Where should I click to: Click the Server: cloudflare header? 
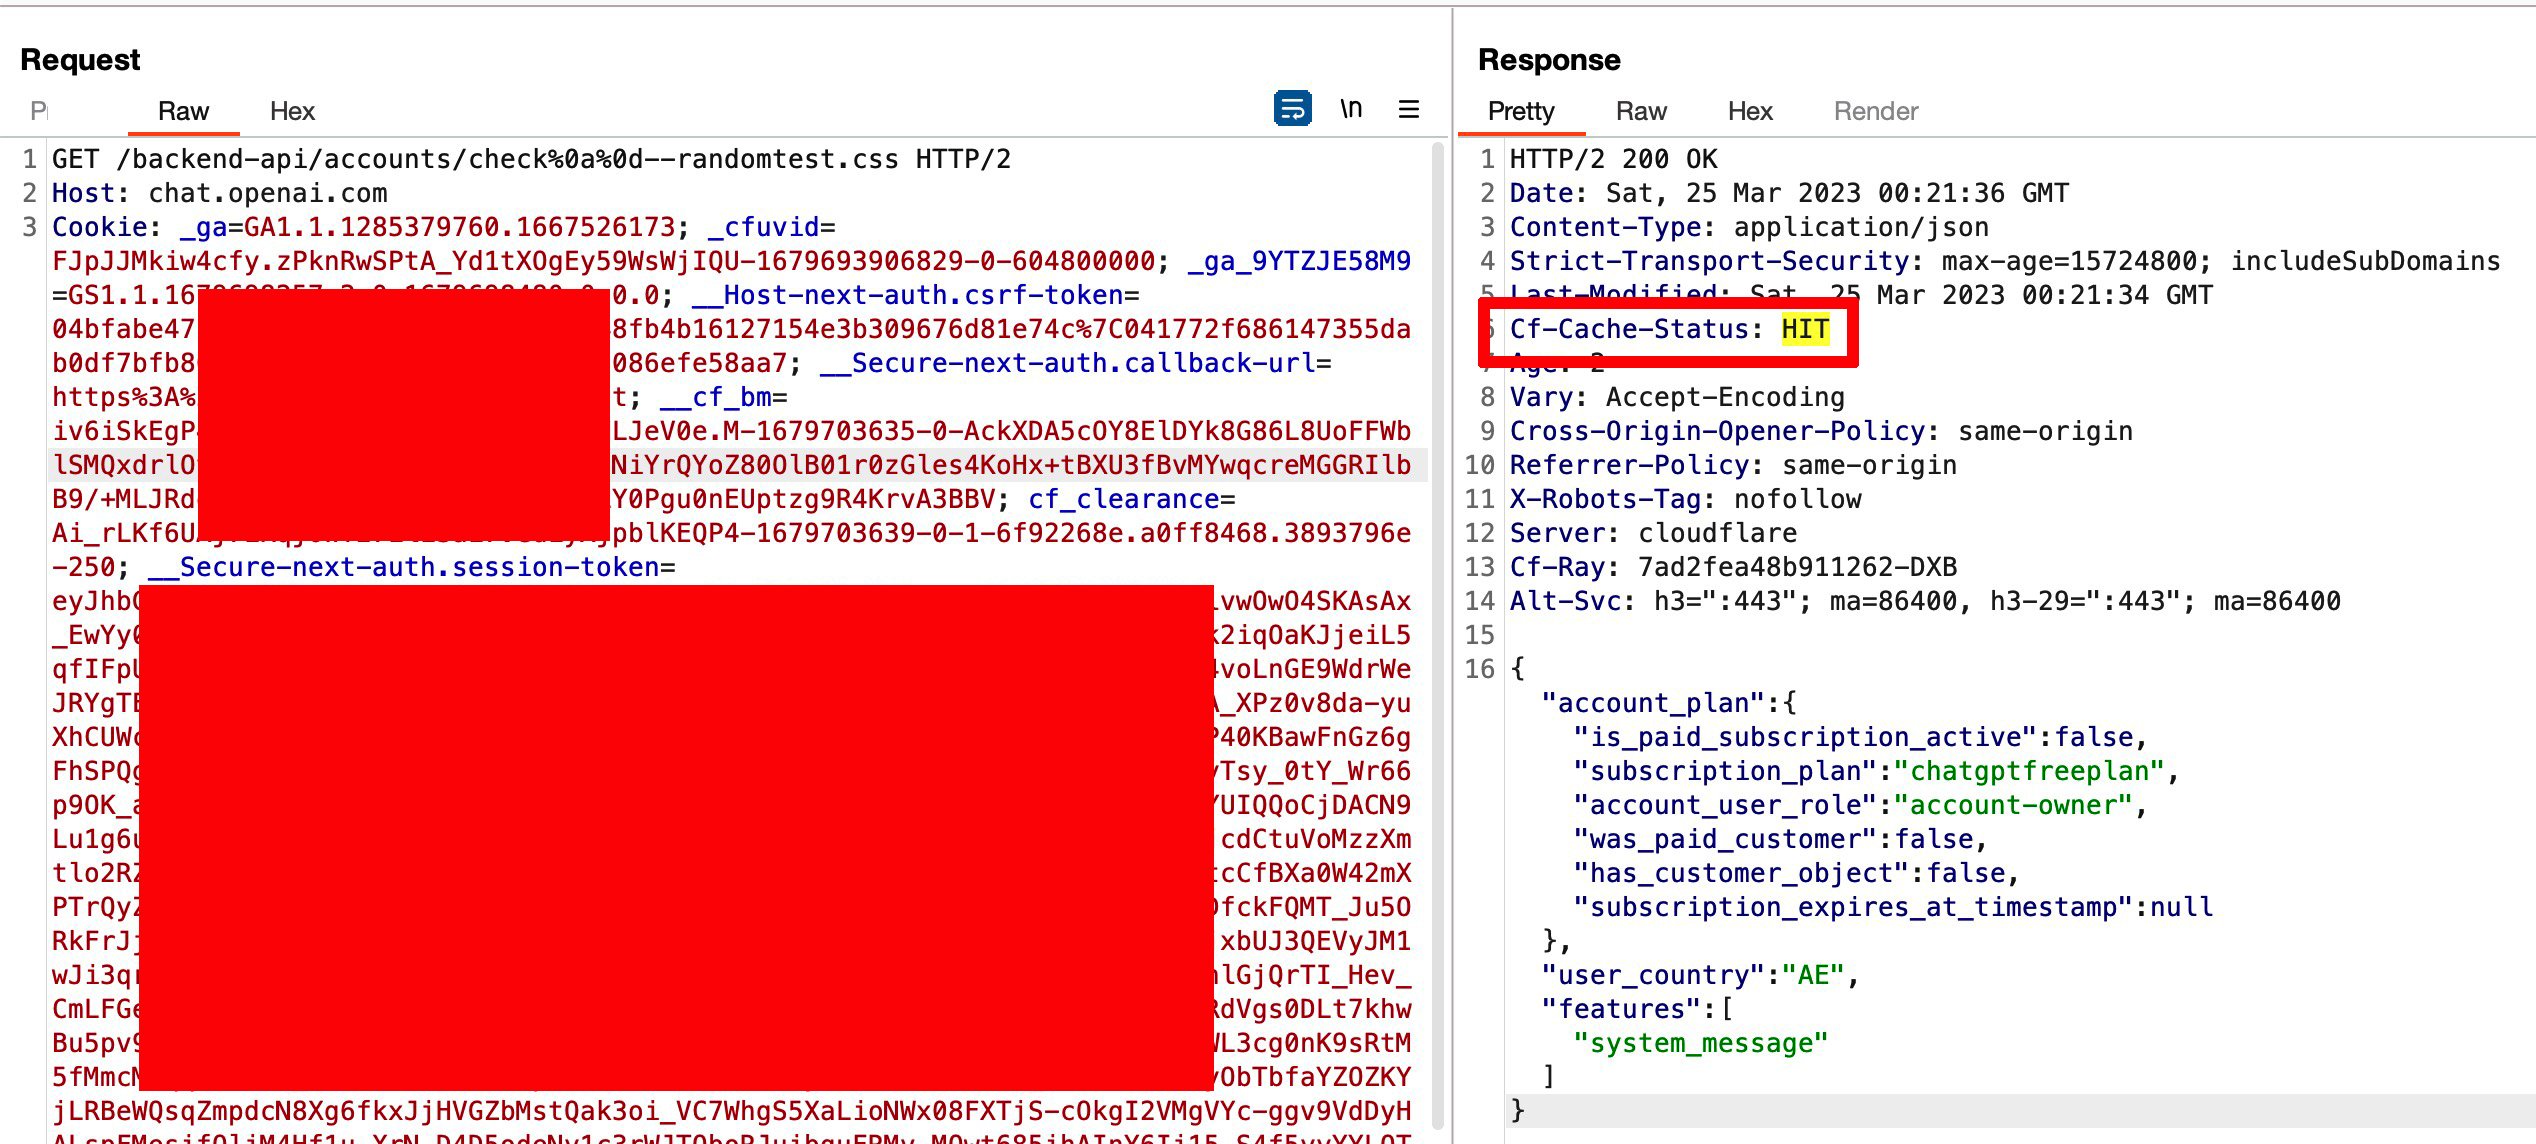pos(1653,533)
